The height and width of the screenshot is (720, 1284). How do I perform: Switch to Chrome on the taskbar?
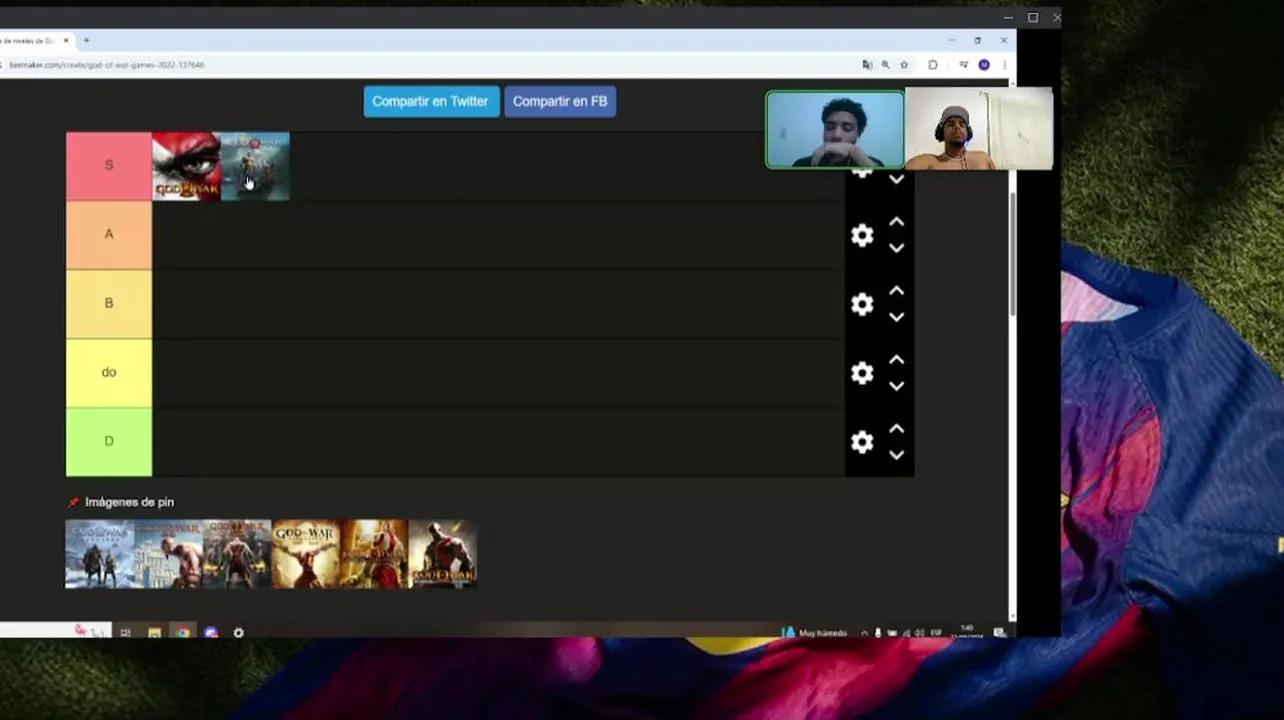(183, 632)
